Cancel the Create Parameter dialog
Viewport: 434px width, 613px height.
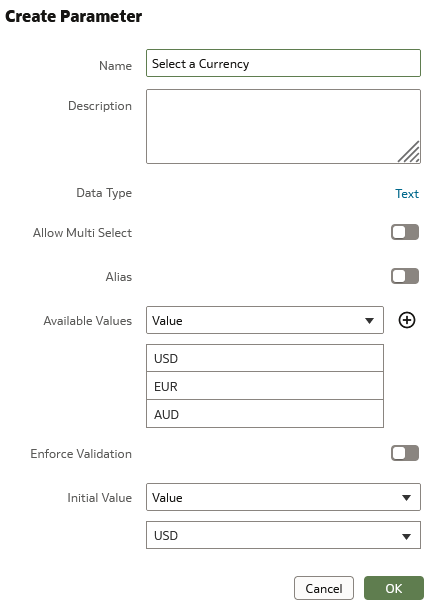pyautogui.click(x=324, y=588)
